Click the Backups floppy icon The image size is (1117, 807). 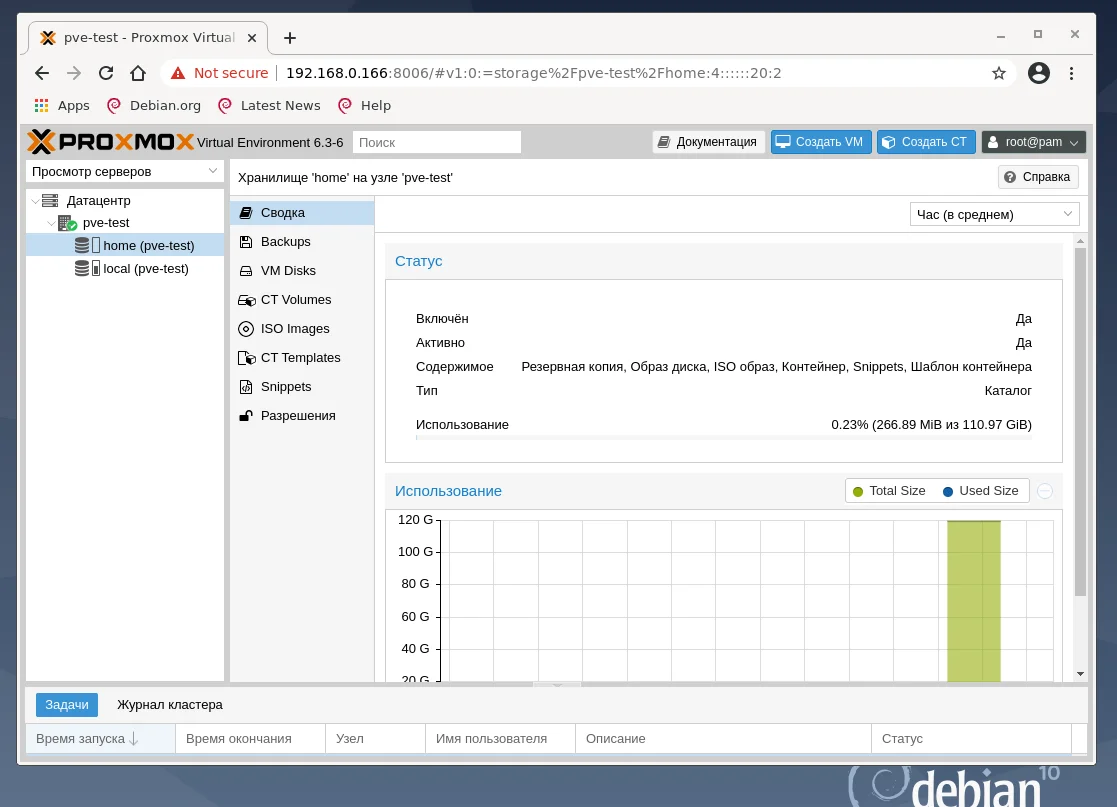pos(246,241)
